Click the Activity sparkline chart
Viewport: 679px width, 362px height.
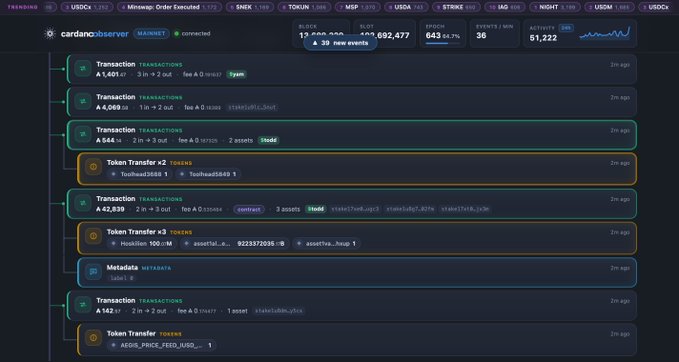(x=605, y=34)
